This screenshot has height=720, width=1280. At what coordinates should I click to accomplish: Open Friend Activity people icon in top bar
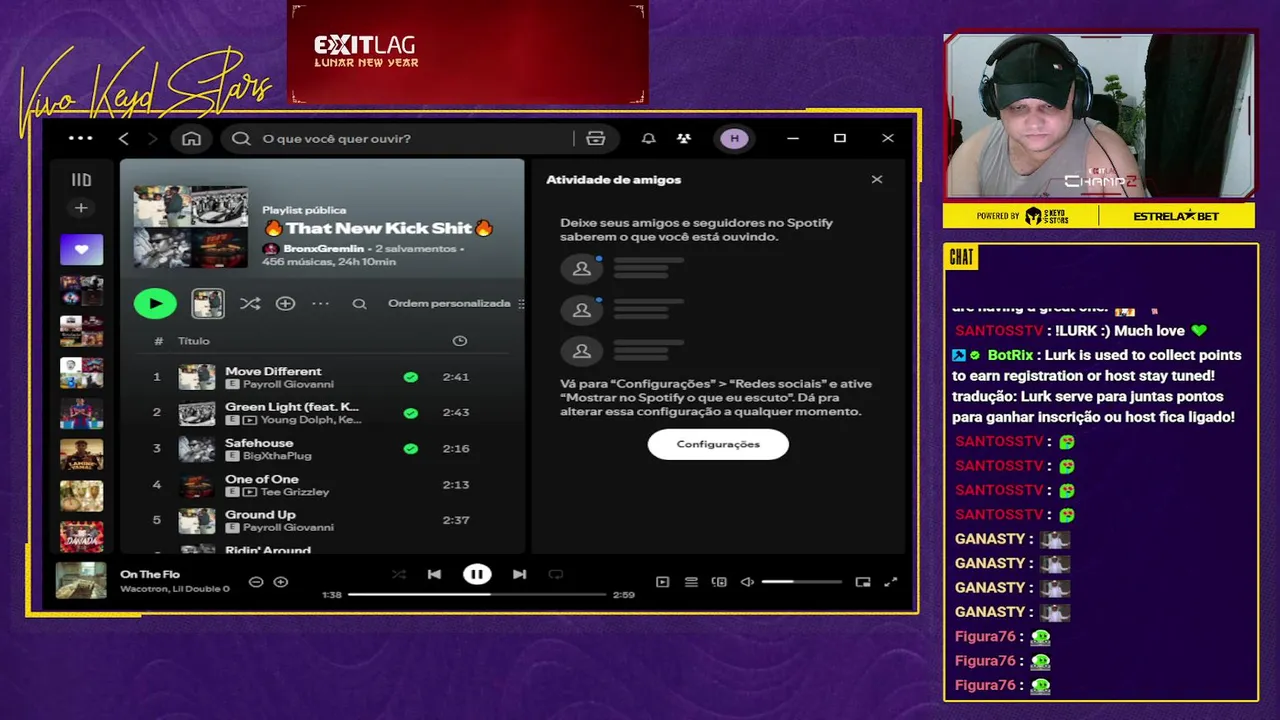[684, 138]
